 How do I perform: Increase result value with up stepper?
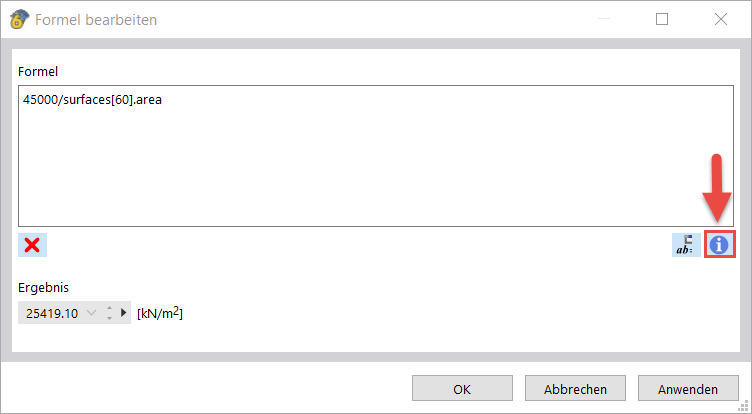click(109, 309)
